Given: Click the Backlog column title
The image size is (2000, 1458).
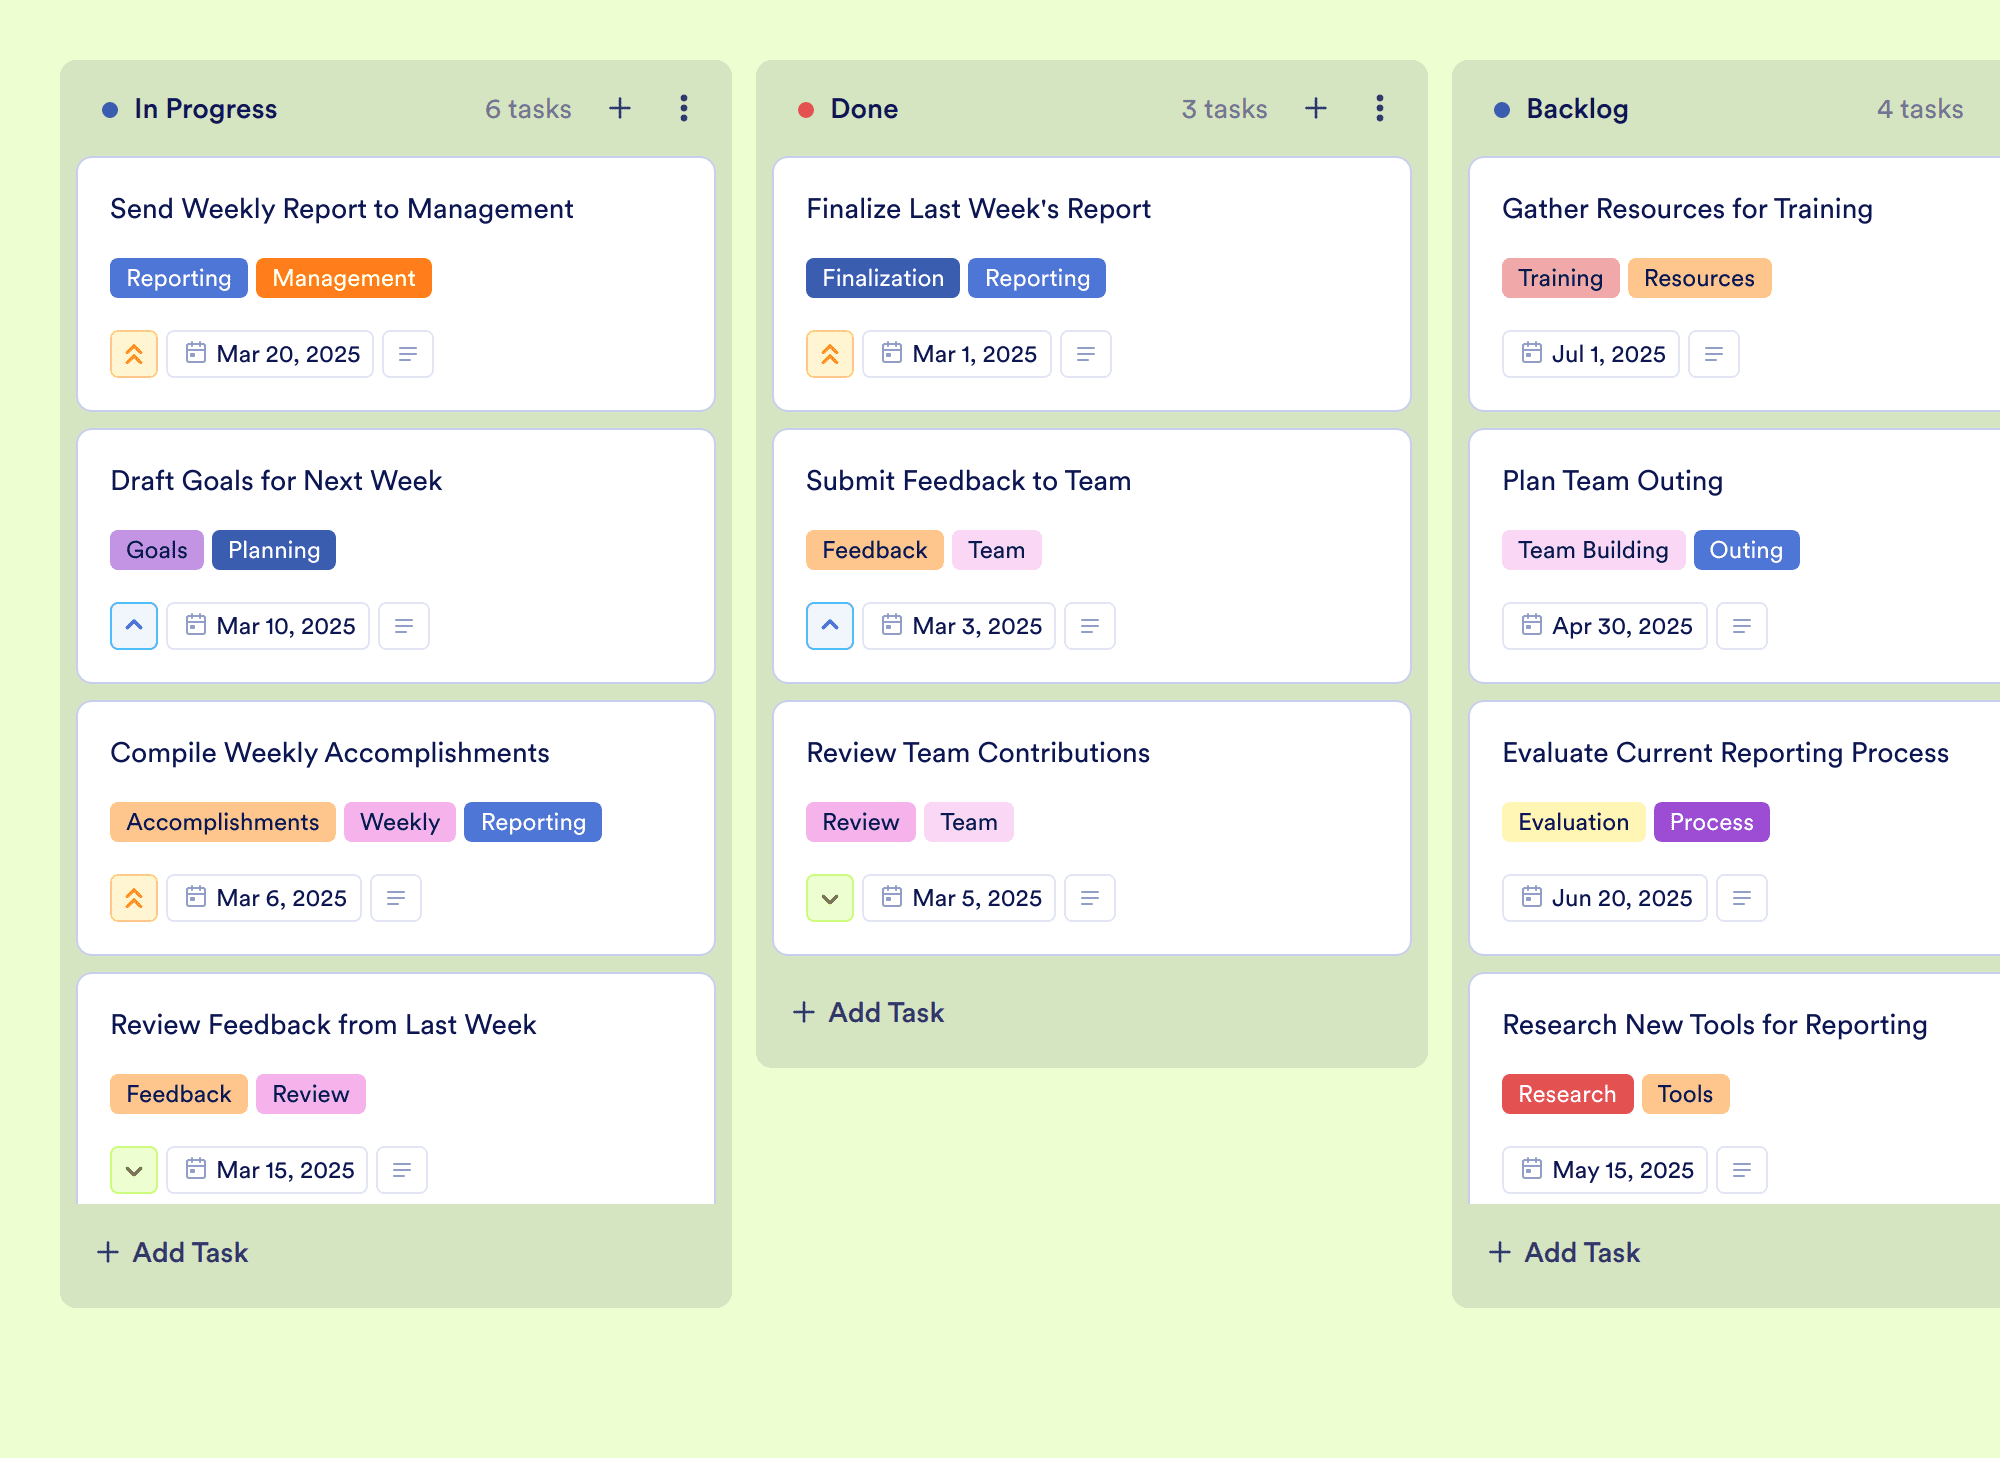Looking at the screenshot, I should (x=1577, y=108).
